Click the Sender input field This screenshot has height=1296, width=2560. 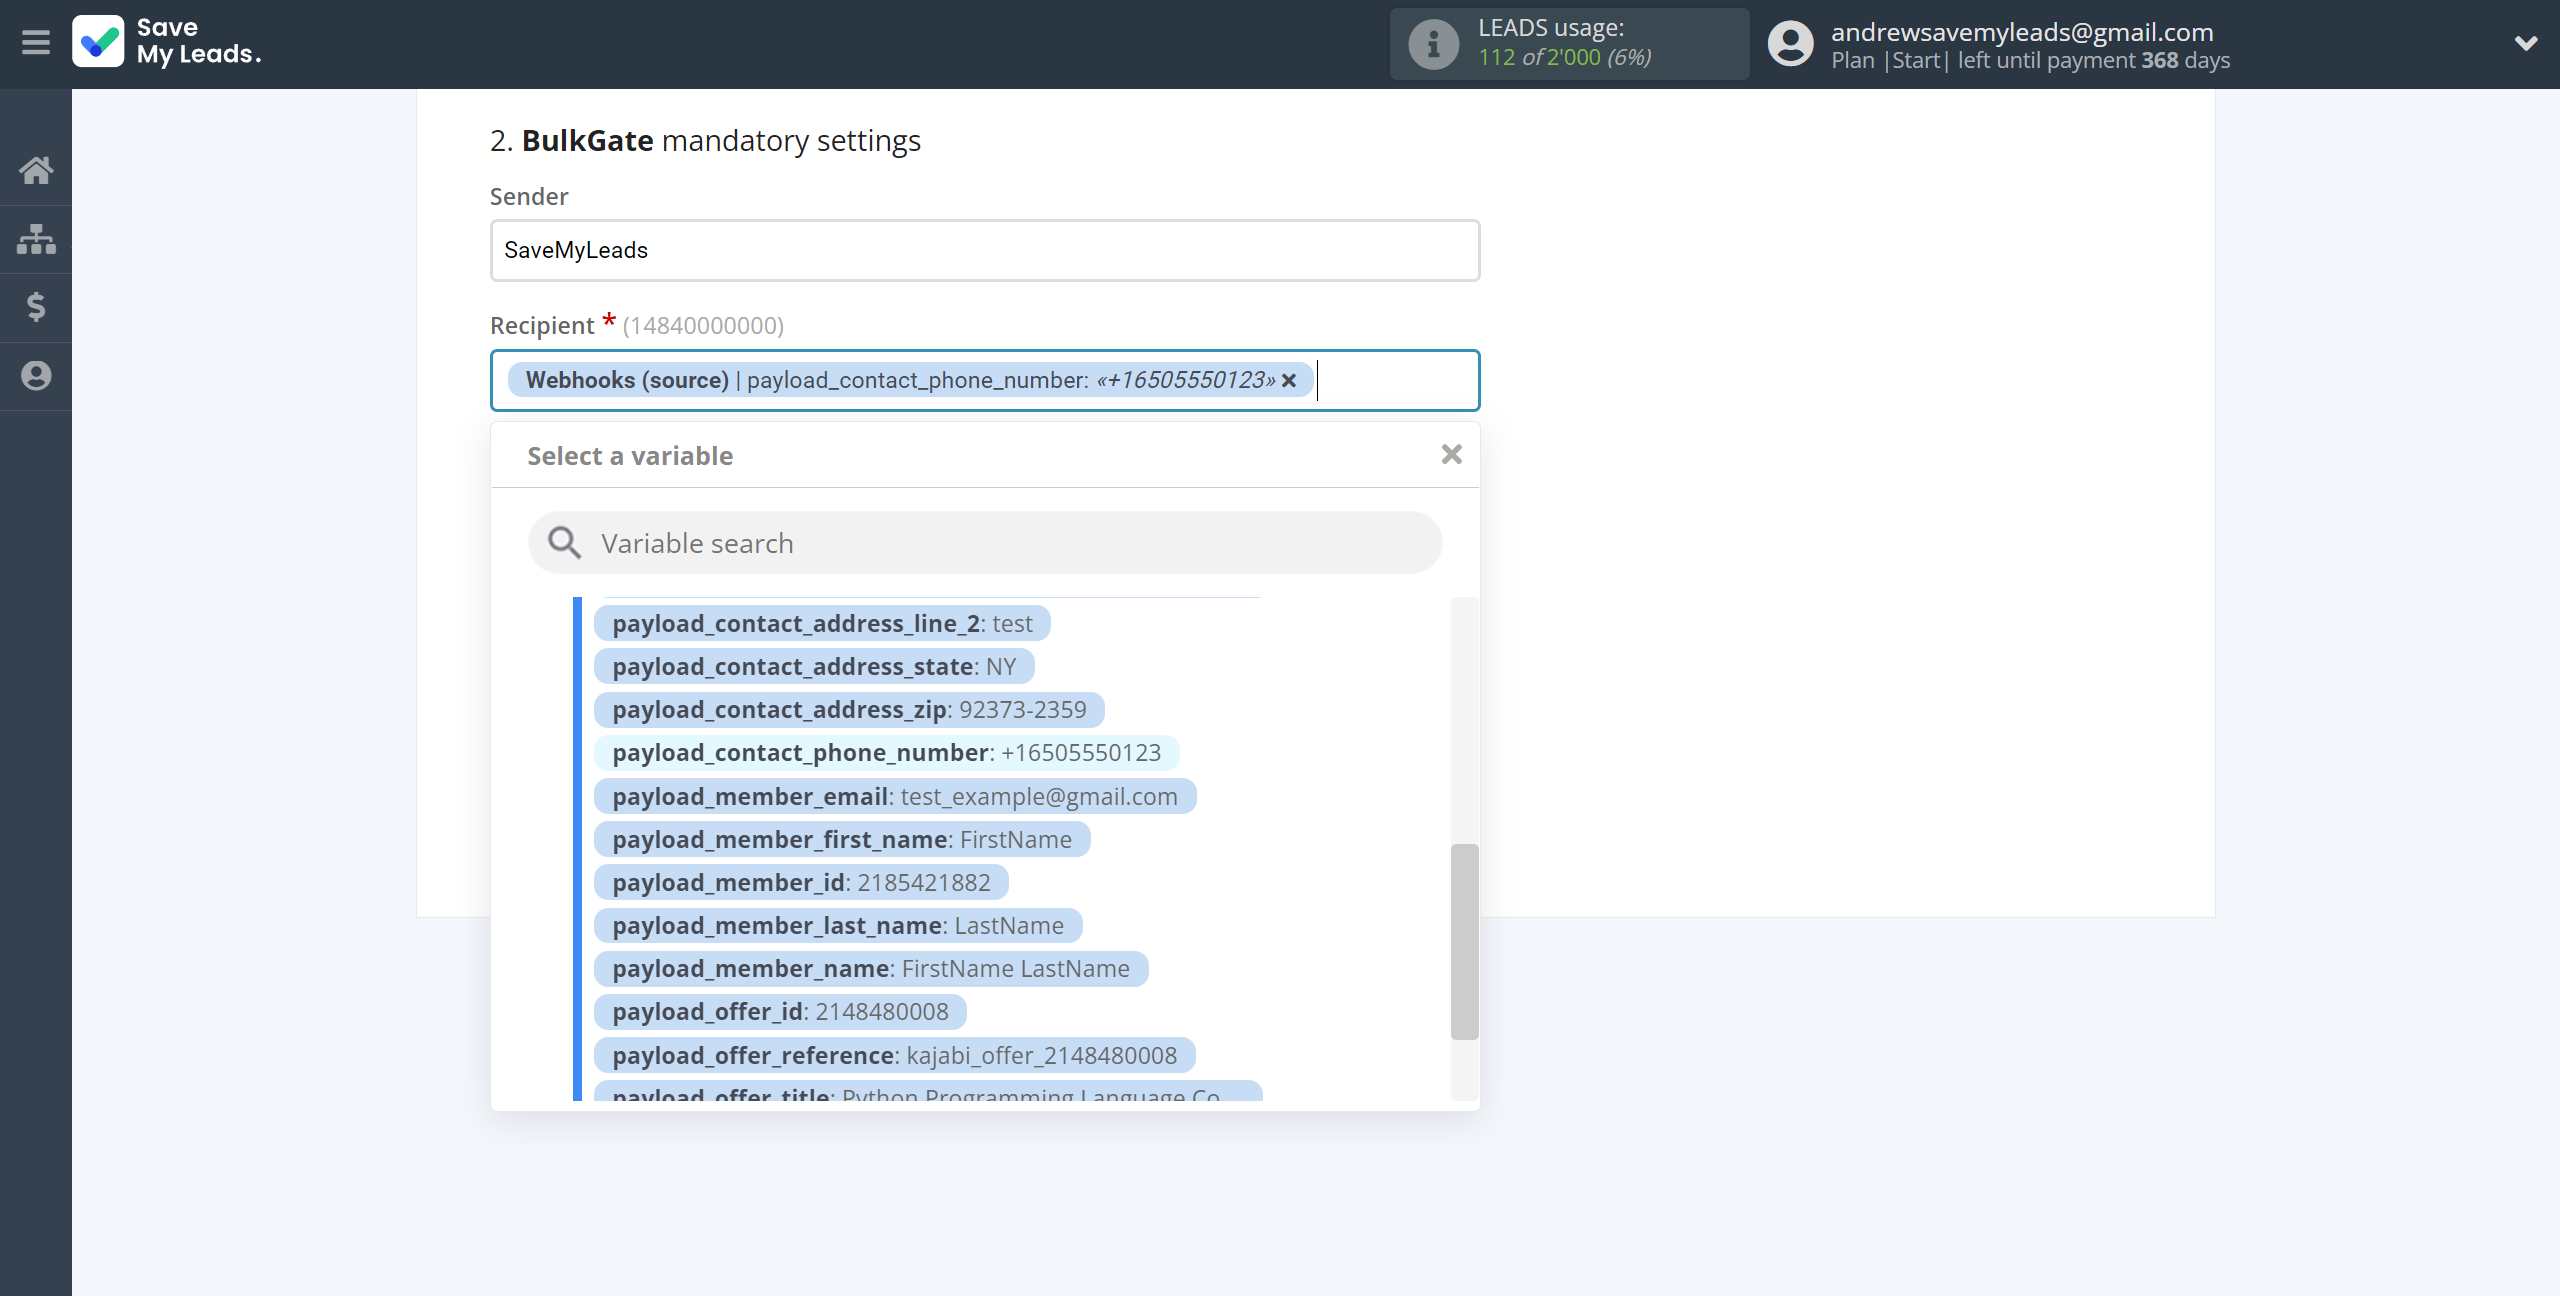tap(985, 251)
